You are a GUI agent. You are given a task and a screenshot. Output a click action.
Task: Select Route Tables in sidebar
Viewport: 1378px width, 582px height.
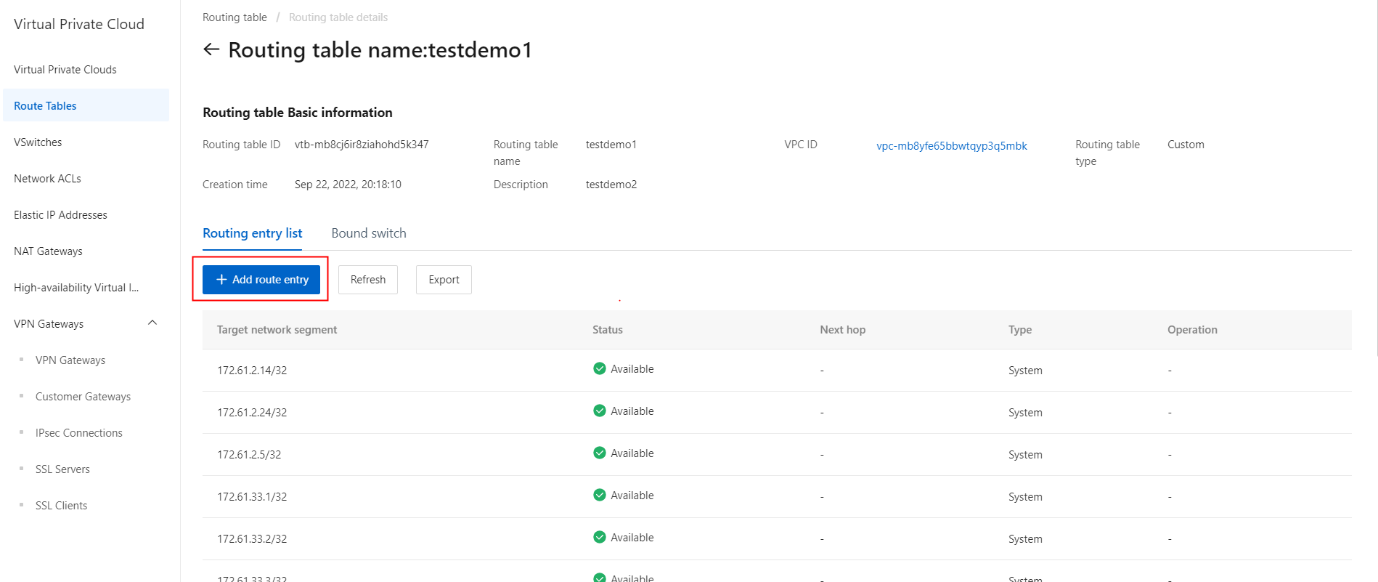coord(86,106)
